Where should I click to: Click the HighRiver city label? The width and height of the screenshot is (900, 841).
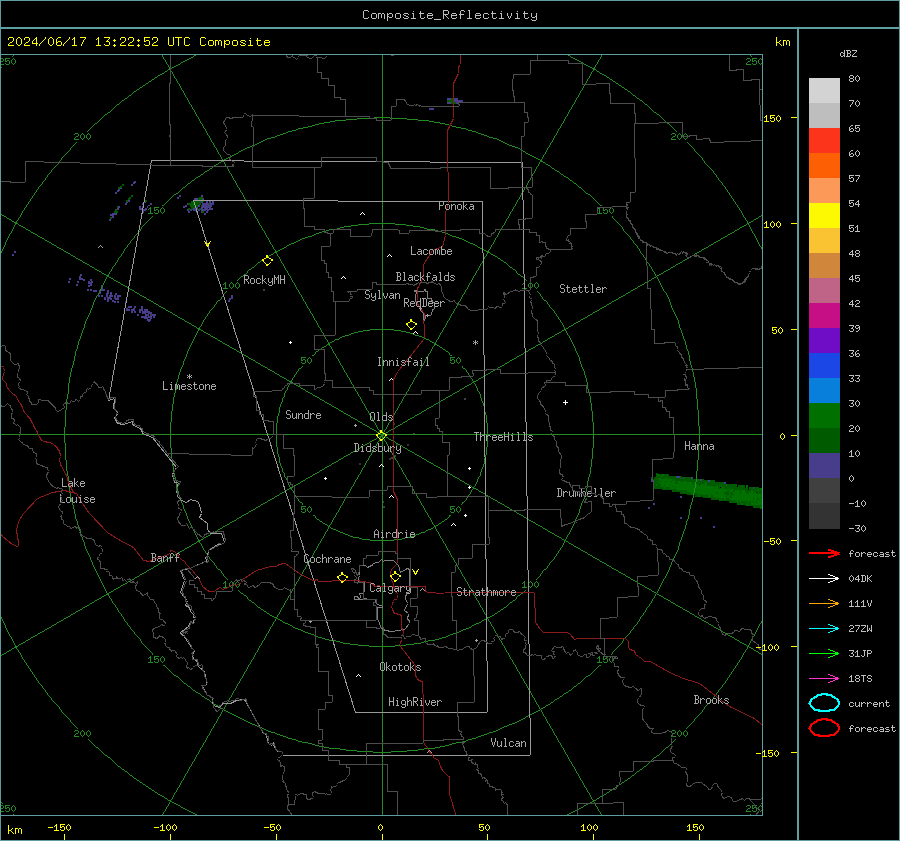tap(415, 702)
